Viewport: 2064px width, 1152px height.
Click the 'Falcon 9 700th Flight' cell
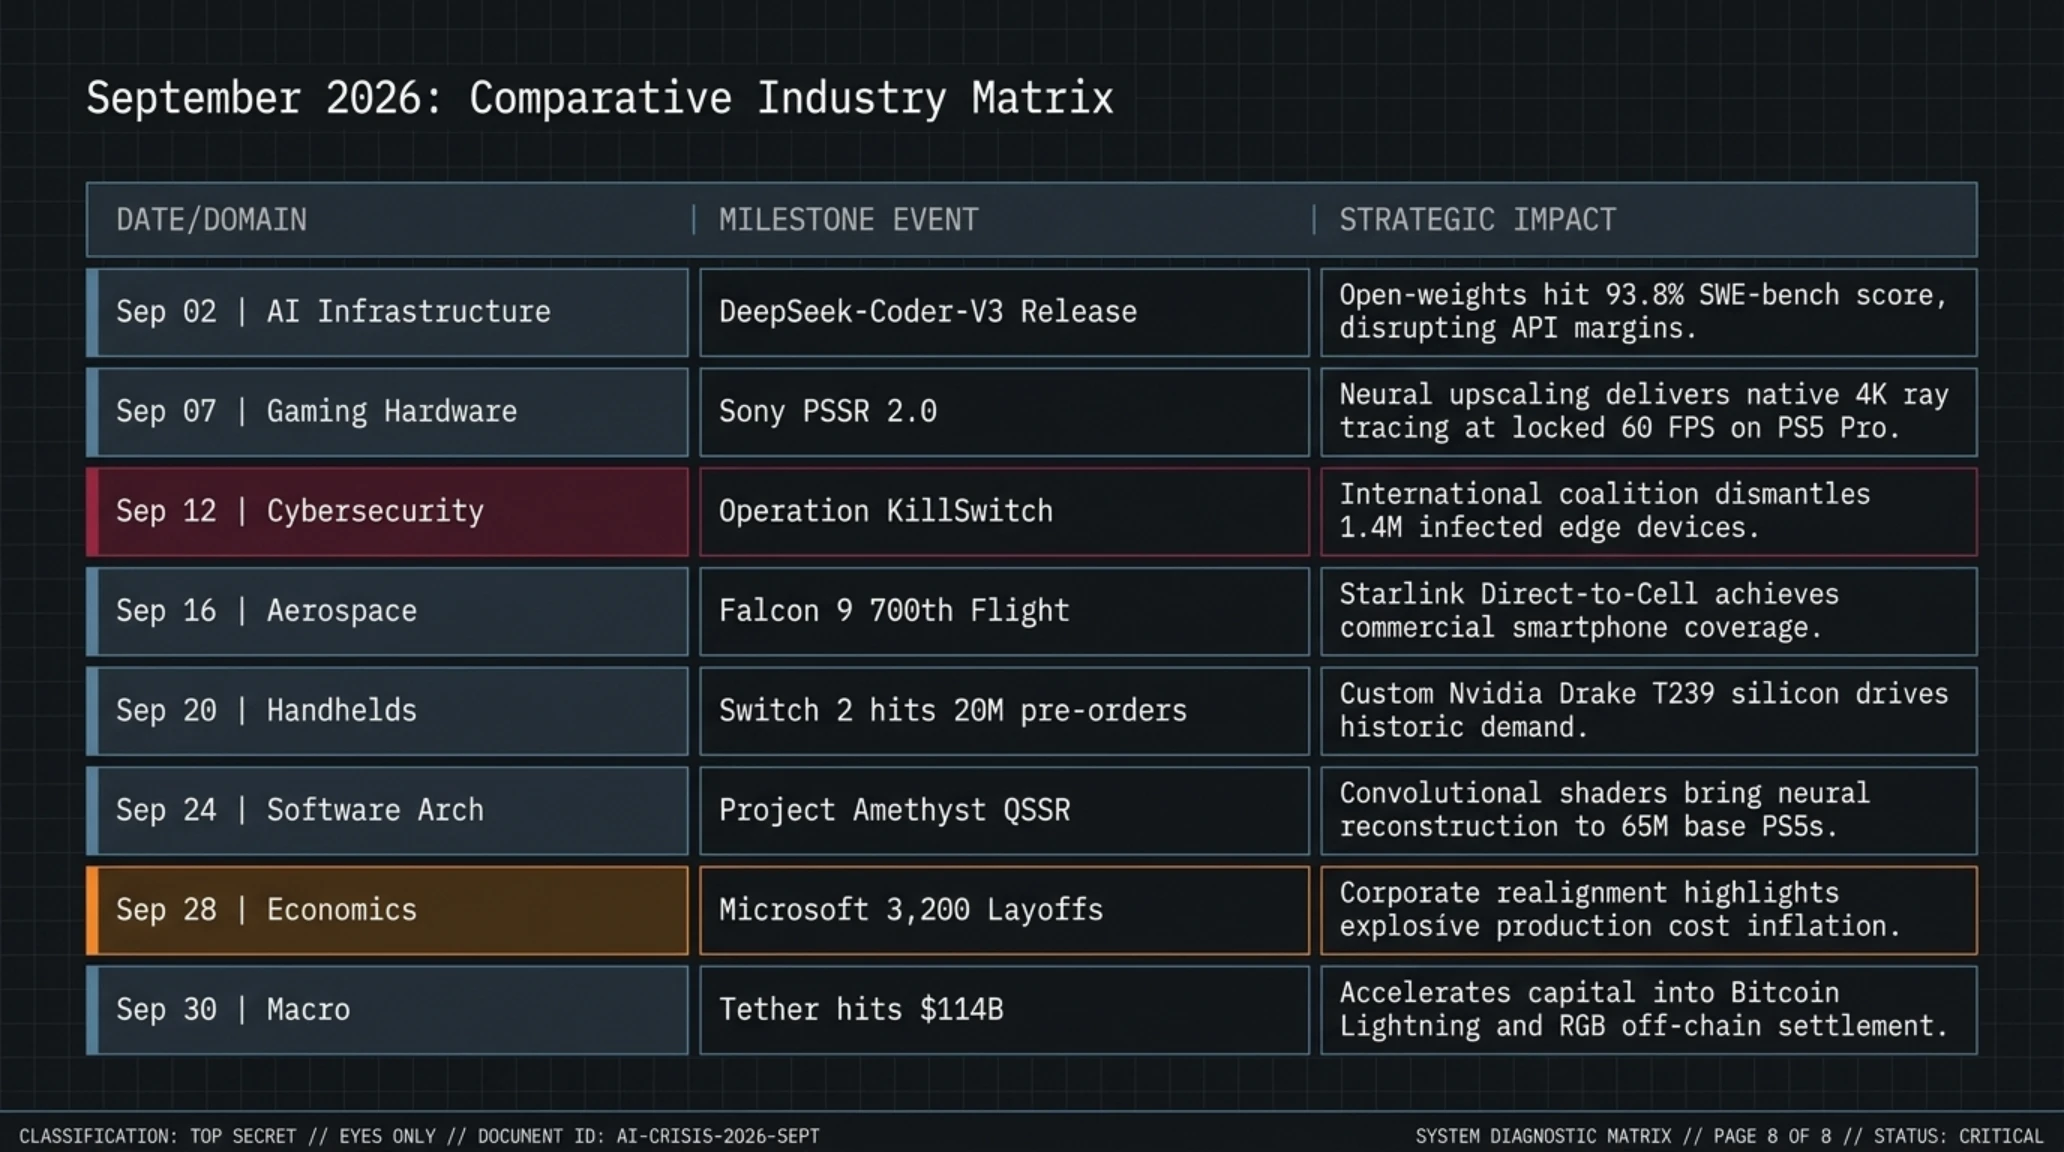point(1004,611)
